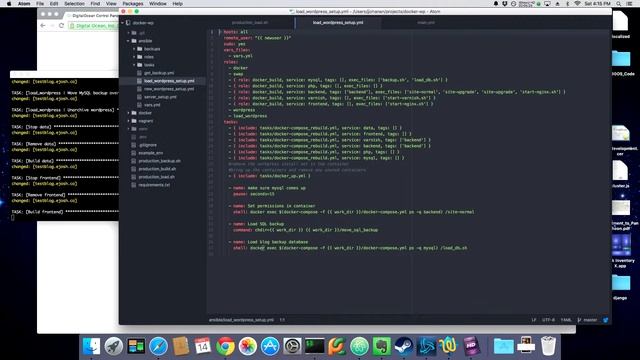Viewport: 640px width, 360px height.
Task: Click Terminal window with TASK output
Action: (64, 147)
